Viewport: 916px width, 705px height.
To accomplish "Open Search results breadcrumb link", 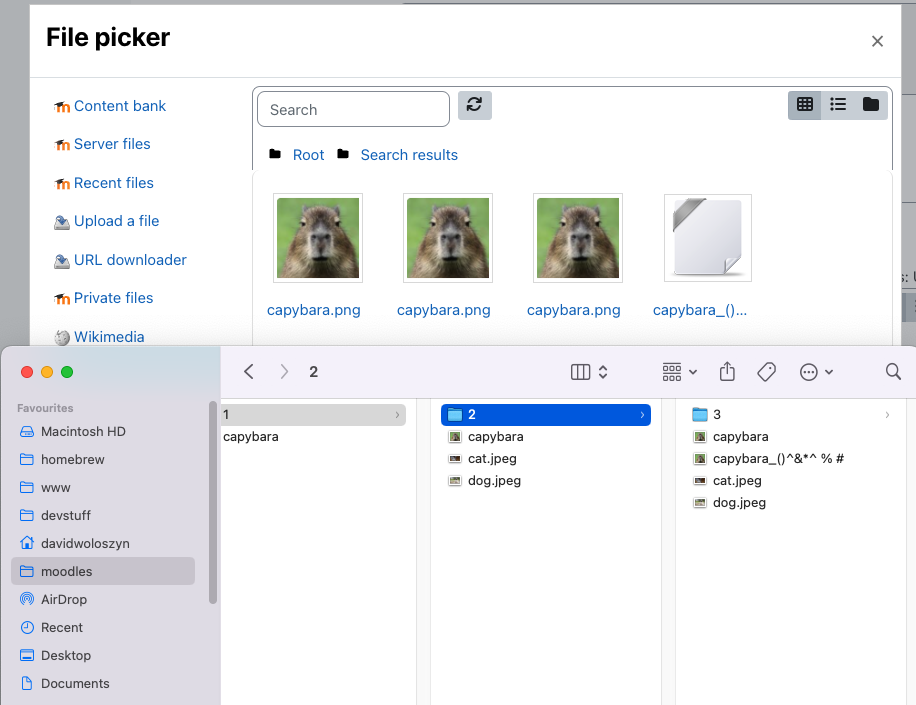I will pyautogui.click(x=409, y=155).
